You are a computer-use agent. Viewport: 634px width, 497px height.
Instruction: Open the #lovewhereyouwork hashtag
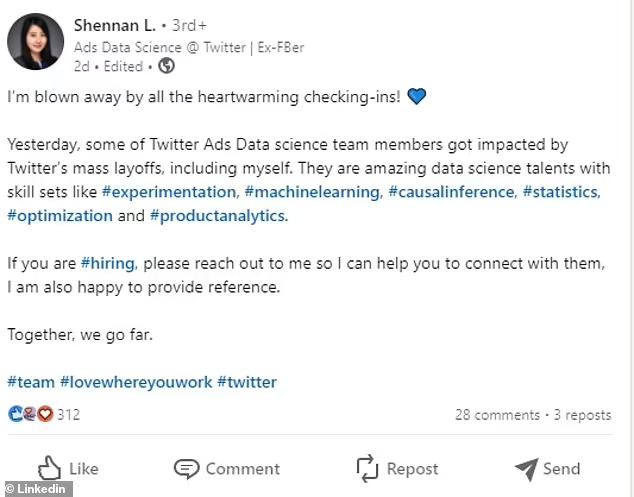click(x=136, y=382)
